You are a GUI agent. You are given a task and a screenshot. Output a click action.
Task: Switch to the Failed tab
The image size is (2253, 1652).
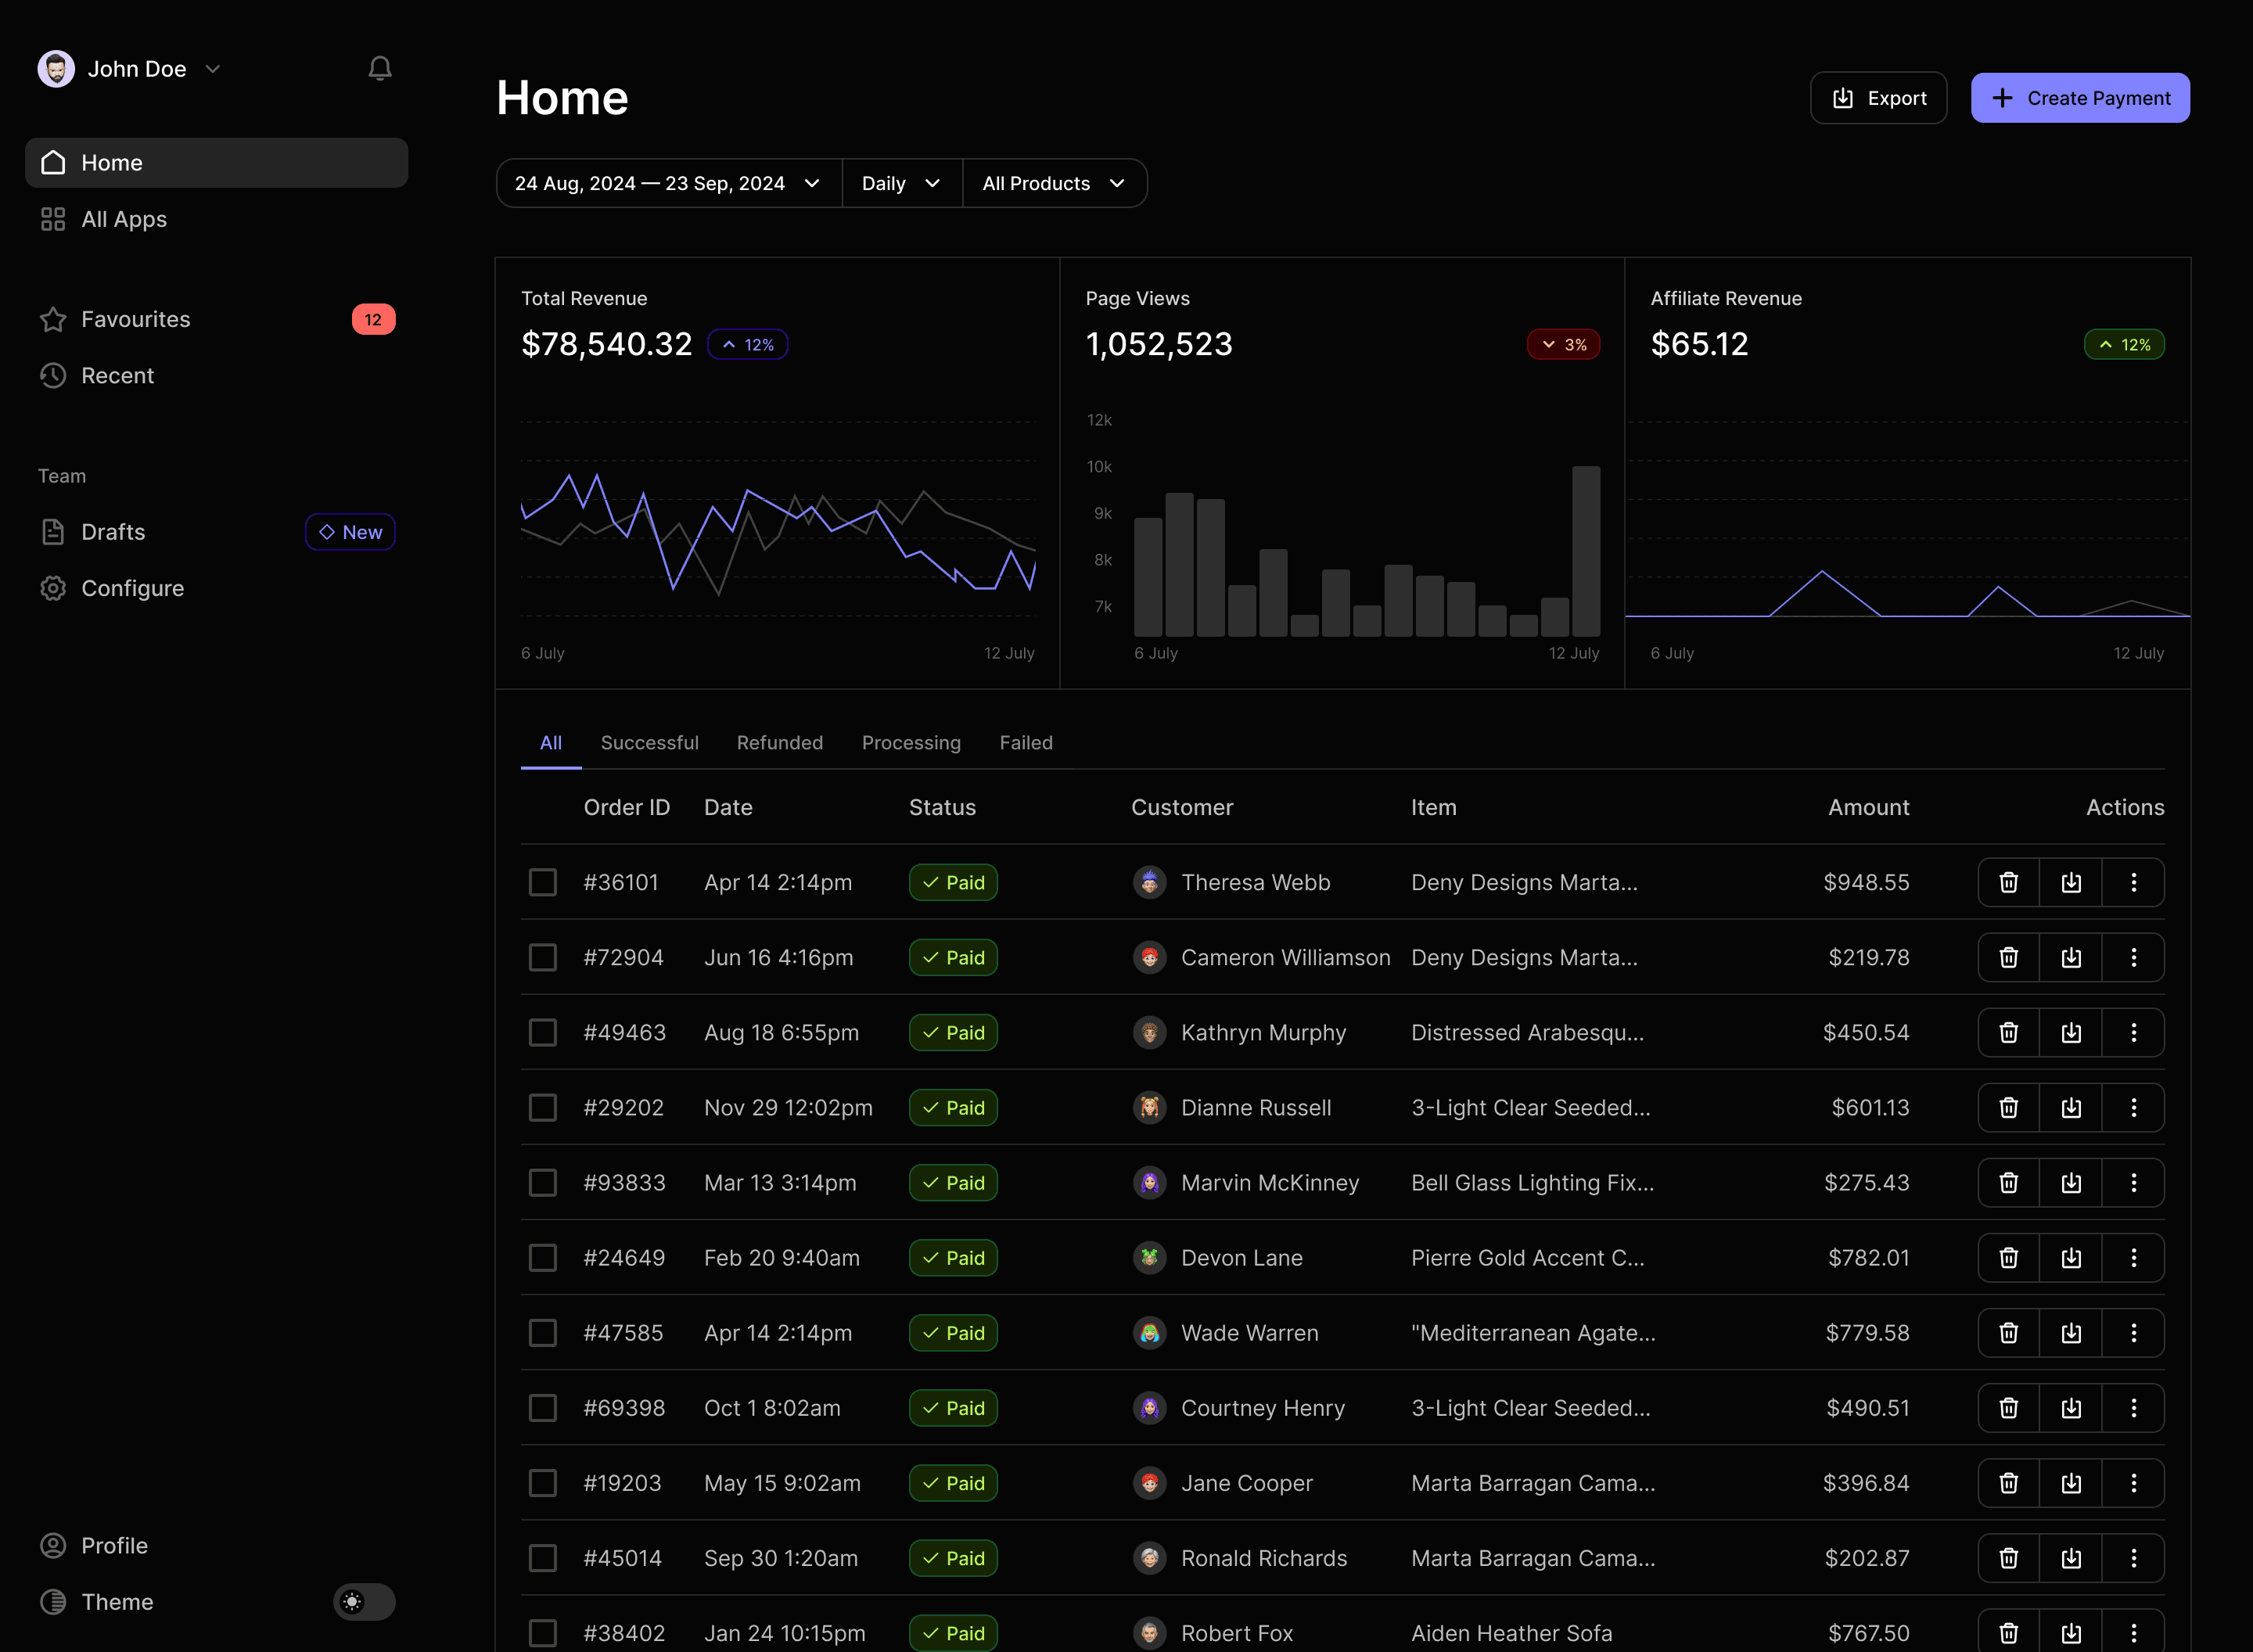click(x=1025, y=743)
